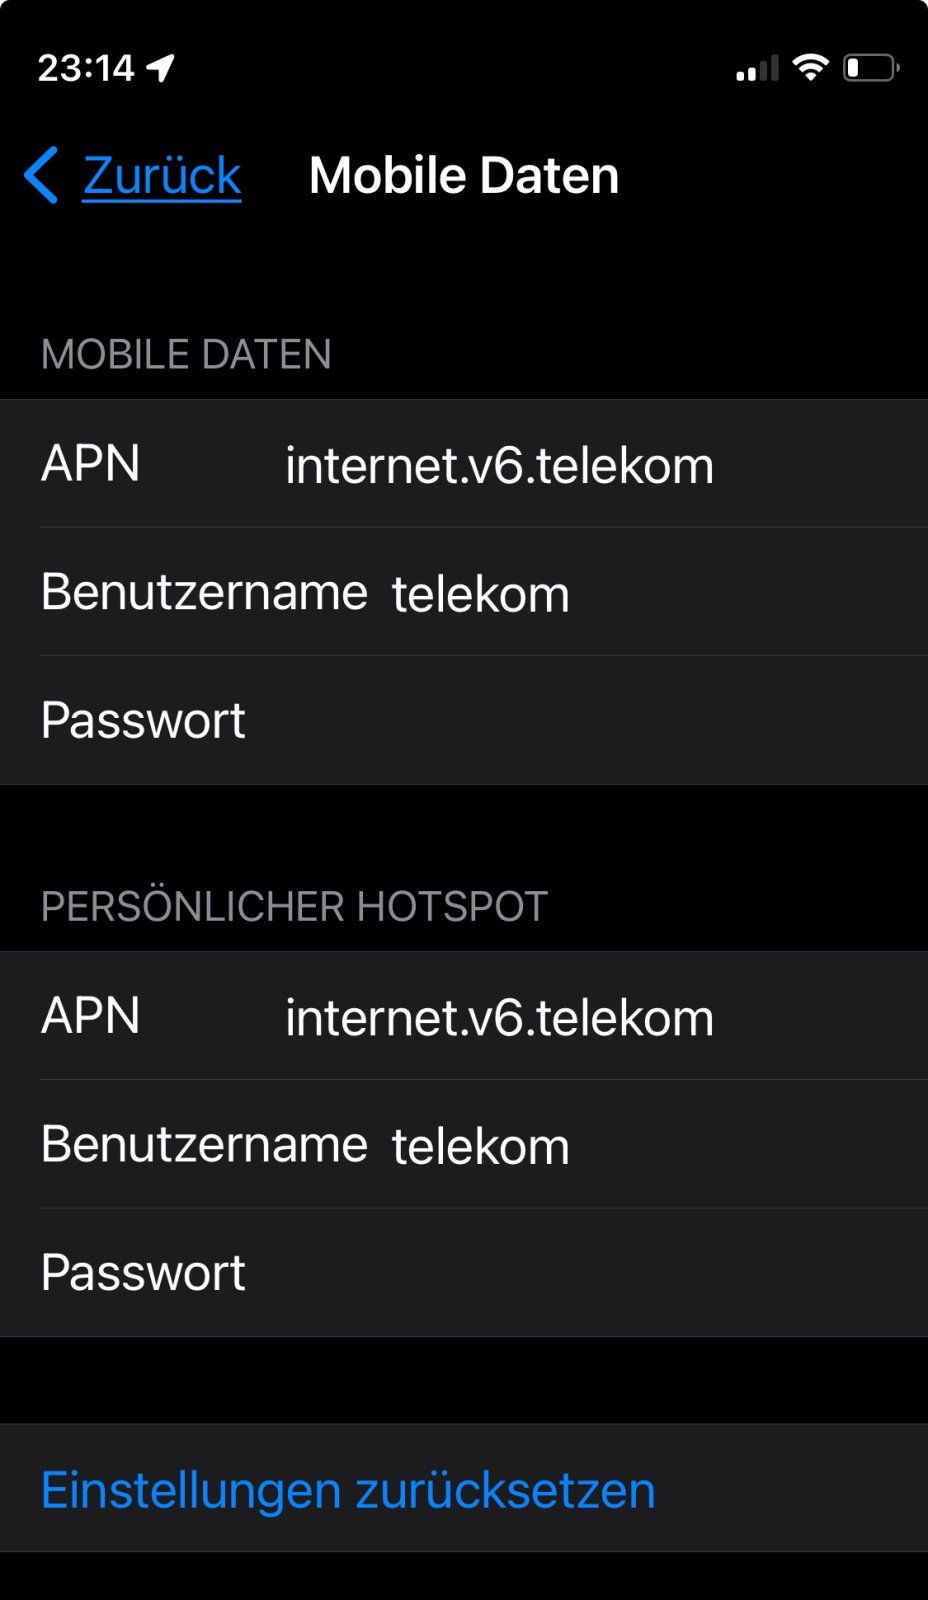Tap the cellular signal bars icon

tap(757, 68)
